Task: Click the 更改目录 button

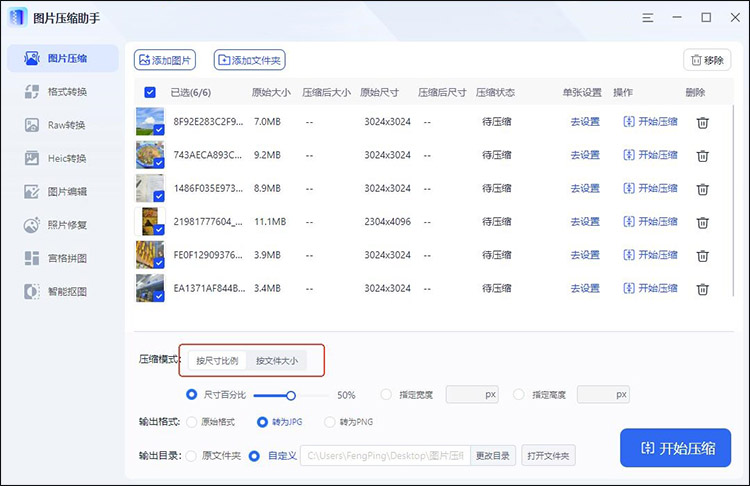Action: (493, 456)
